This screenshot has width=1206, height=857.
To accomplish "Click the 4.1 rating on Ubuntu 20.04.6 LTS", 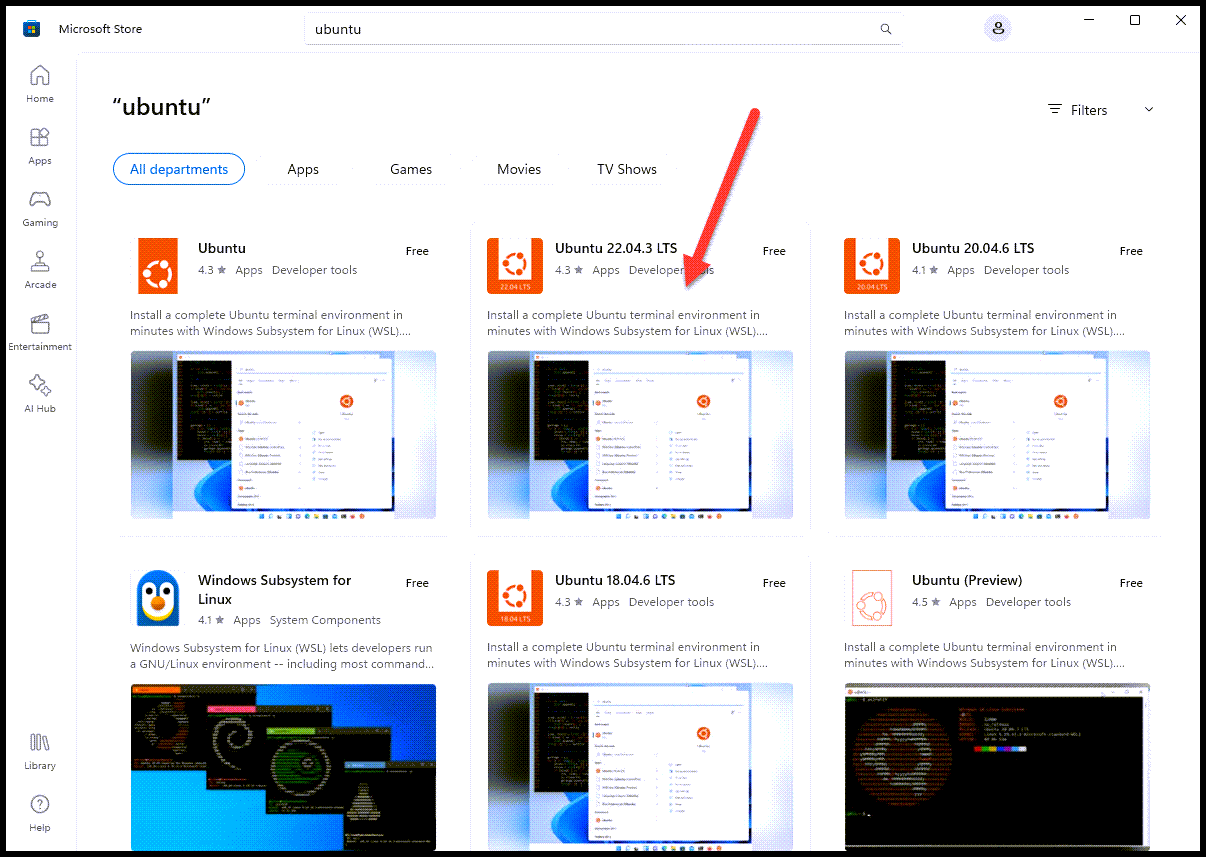I will click(x=927, y=270).
